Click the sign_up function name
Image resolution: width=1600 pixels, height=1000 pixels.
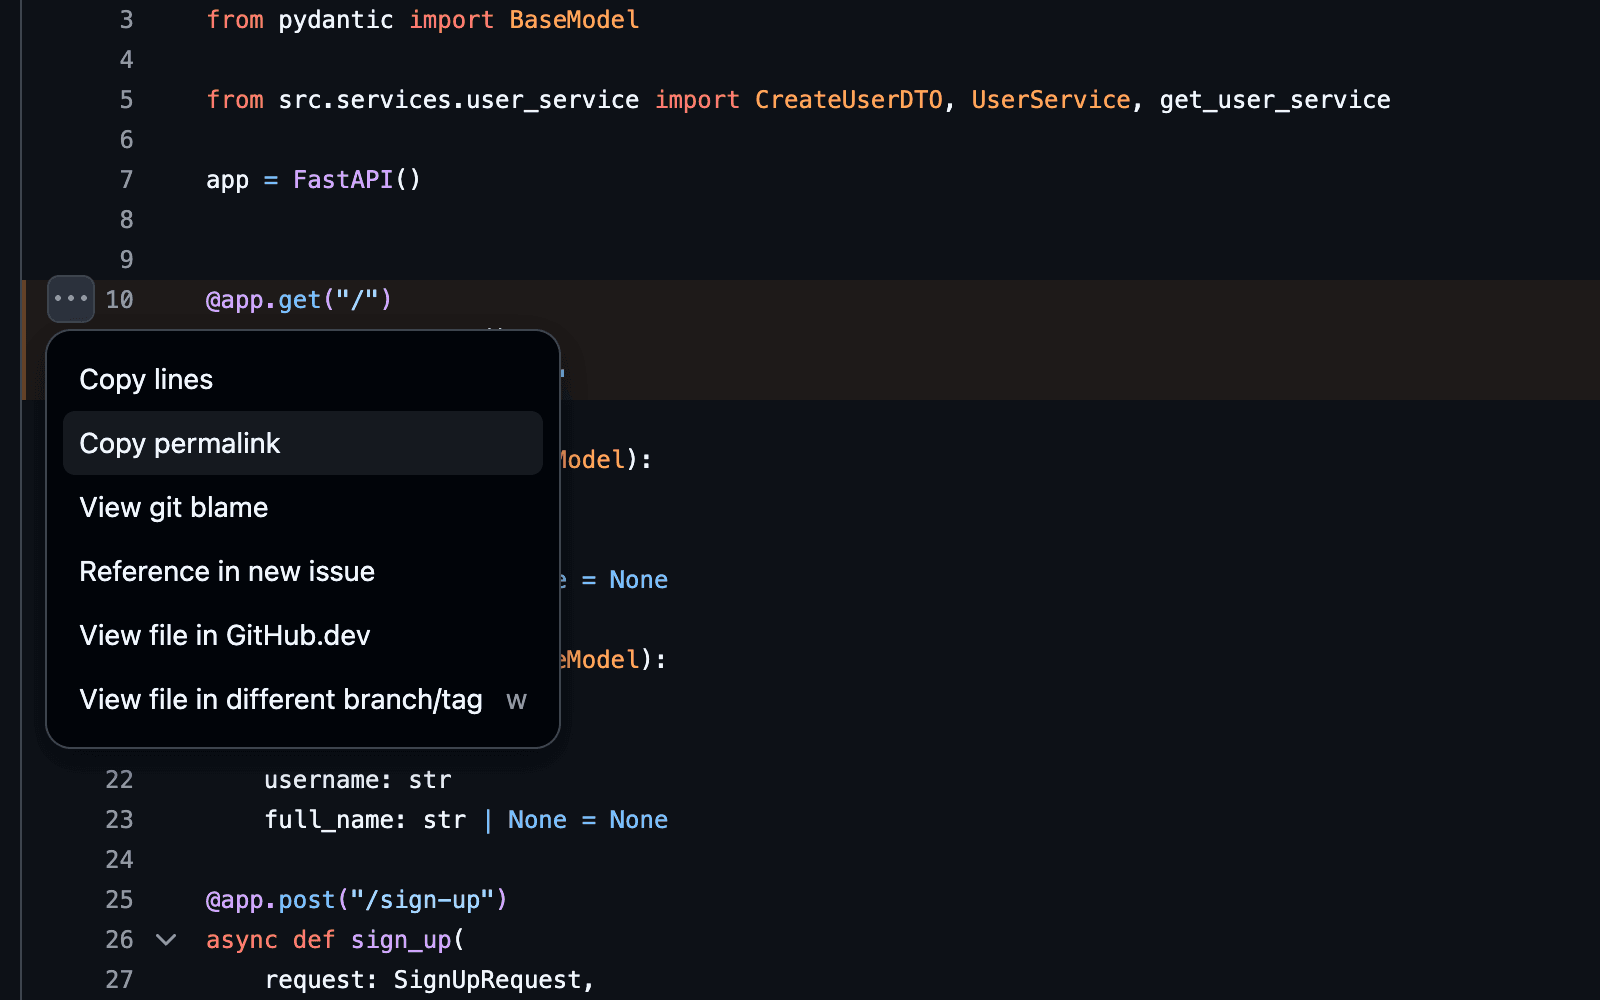[x=400, y=939]
